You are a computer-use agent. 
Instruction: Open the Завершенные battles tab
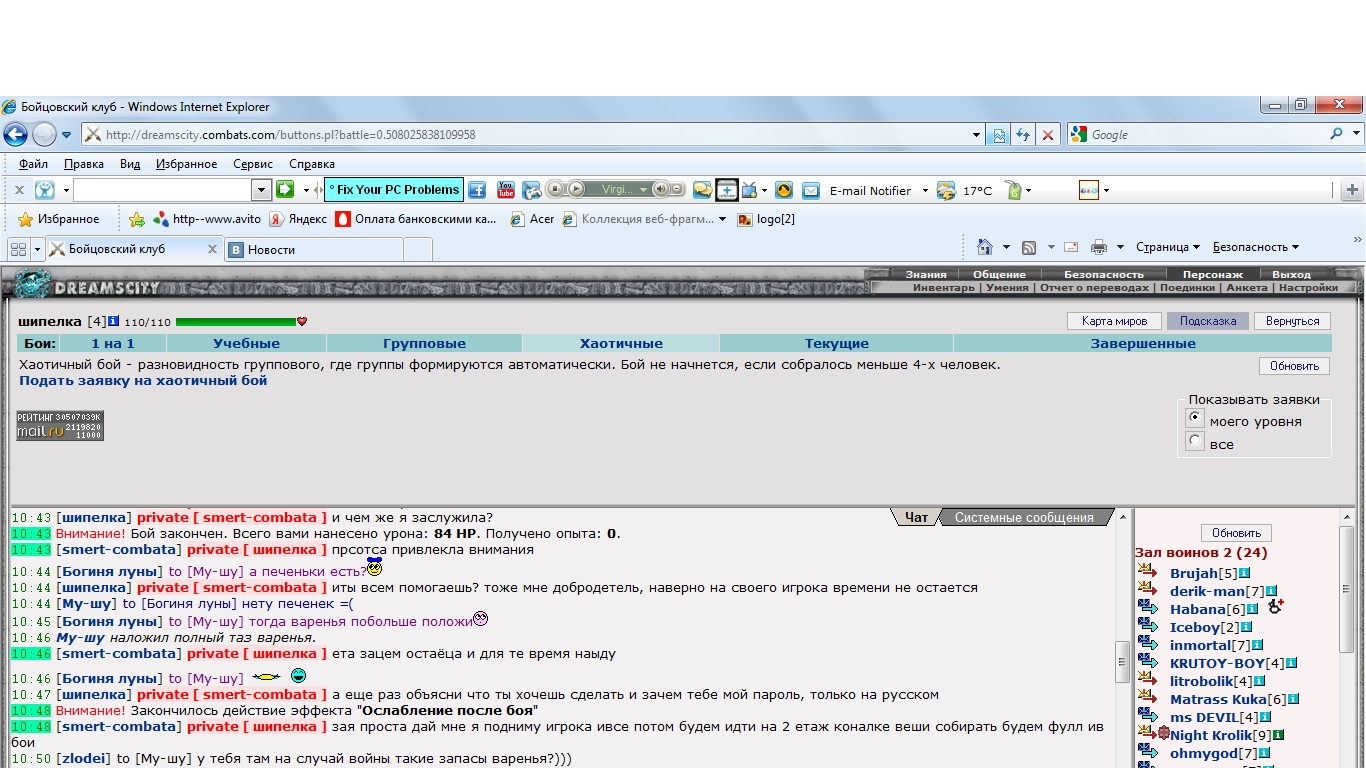[1143, 343]
